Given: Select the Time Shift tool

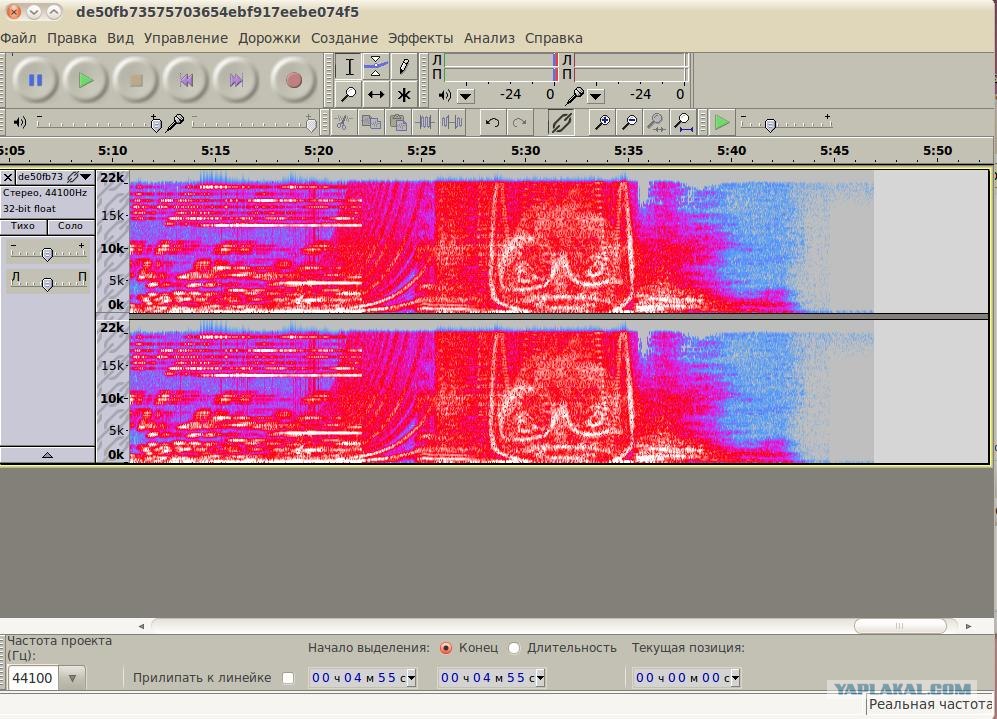Looking at the screenshot, I should 376,95.
